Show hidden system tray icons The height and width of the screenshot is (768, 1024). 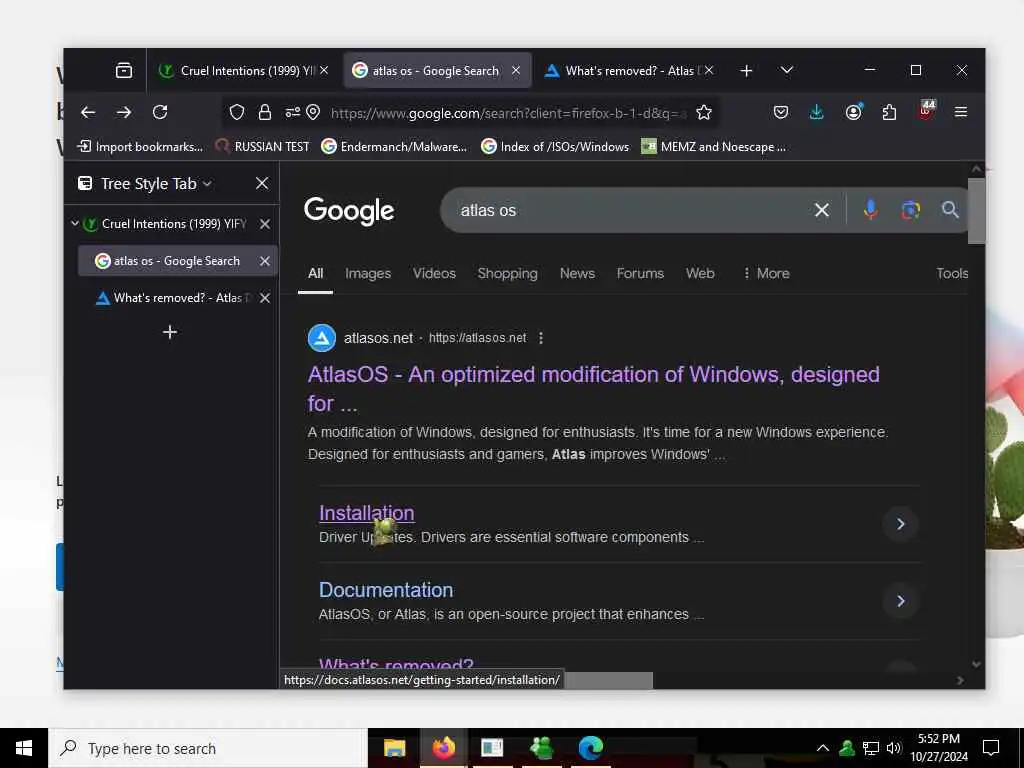pyautogui.click(x=823, y=748)
